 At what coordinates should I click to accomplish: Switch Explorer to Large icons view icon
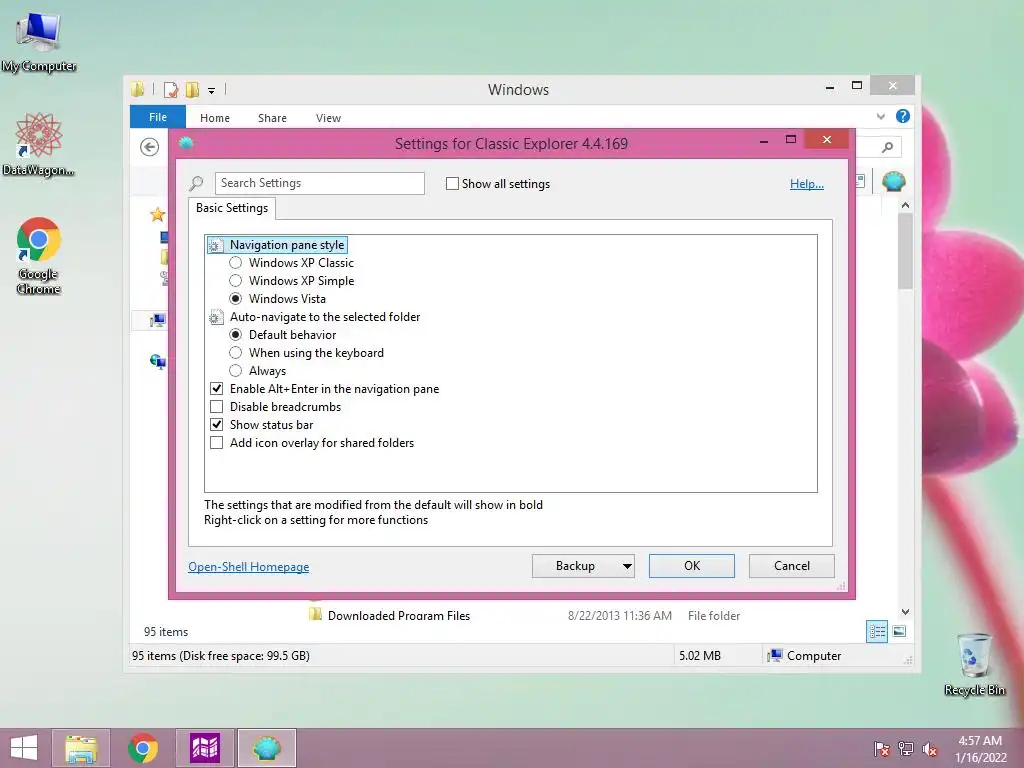[x=899, y=631]
